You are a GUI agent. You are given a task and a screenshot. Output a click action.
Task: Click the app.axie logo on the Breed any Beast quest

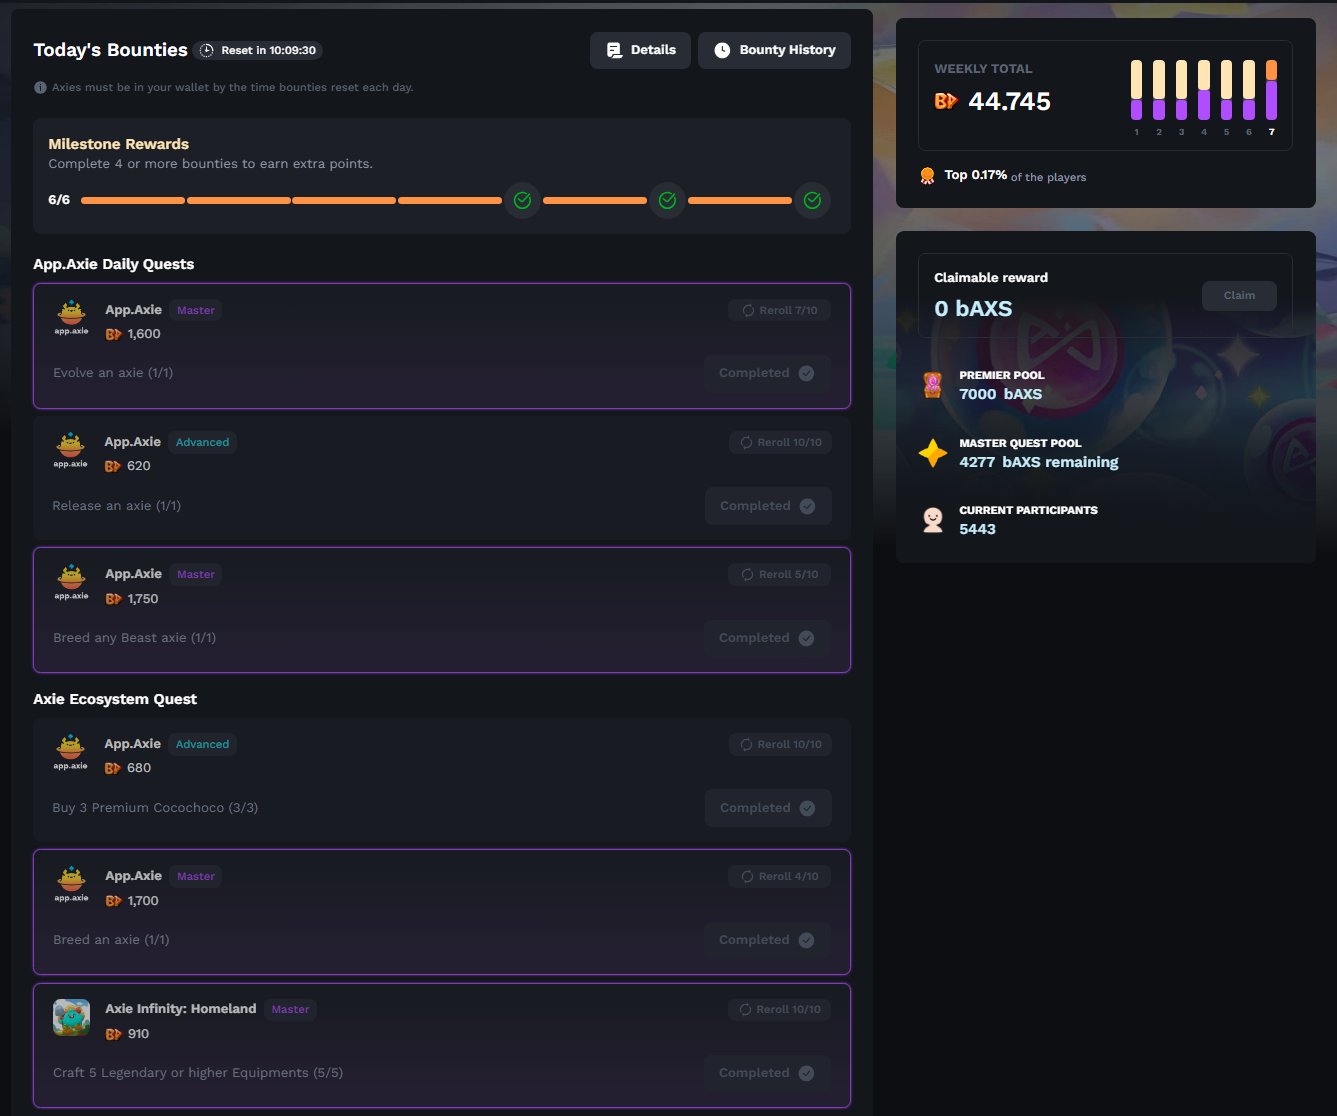coord(71,583)
